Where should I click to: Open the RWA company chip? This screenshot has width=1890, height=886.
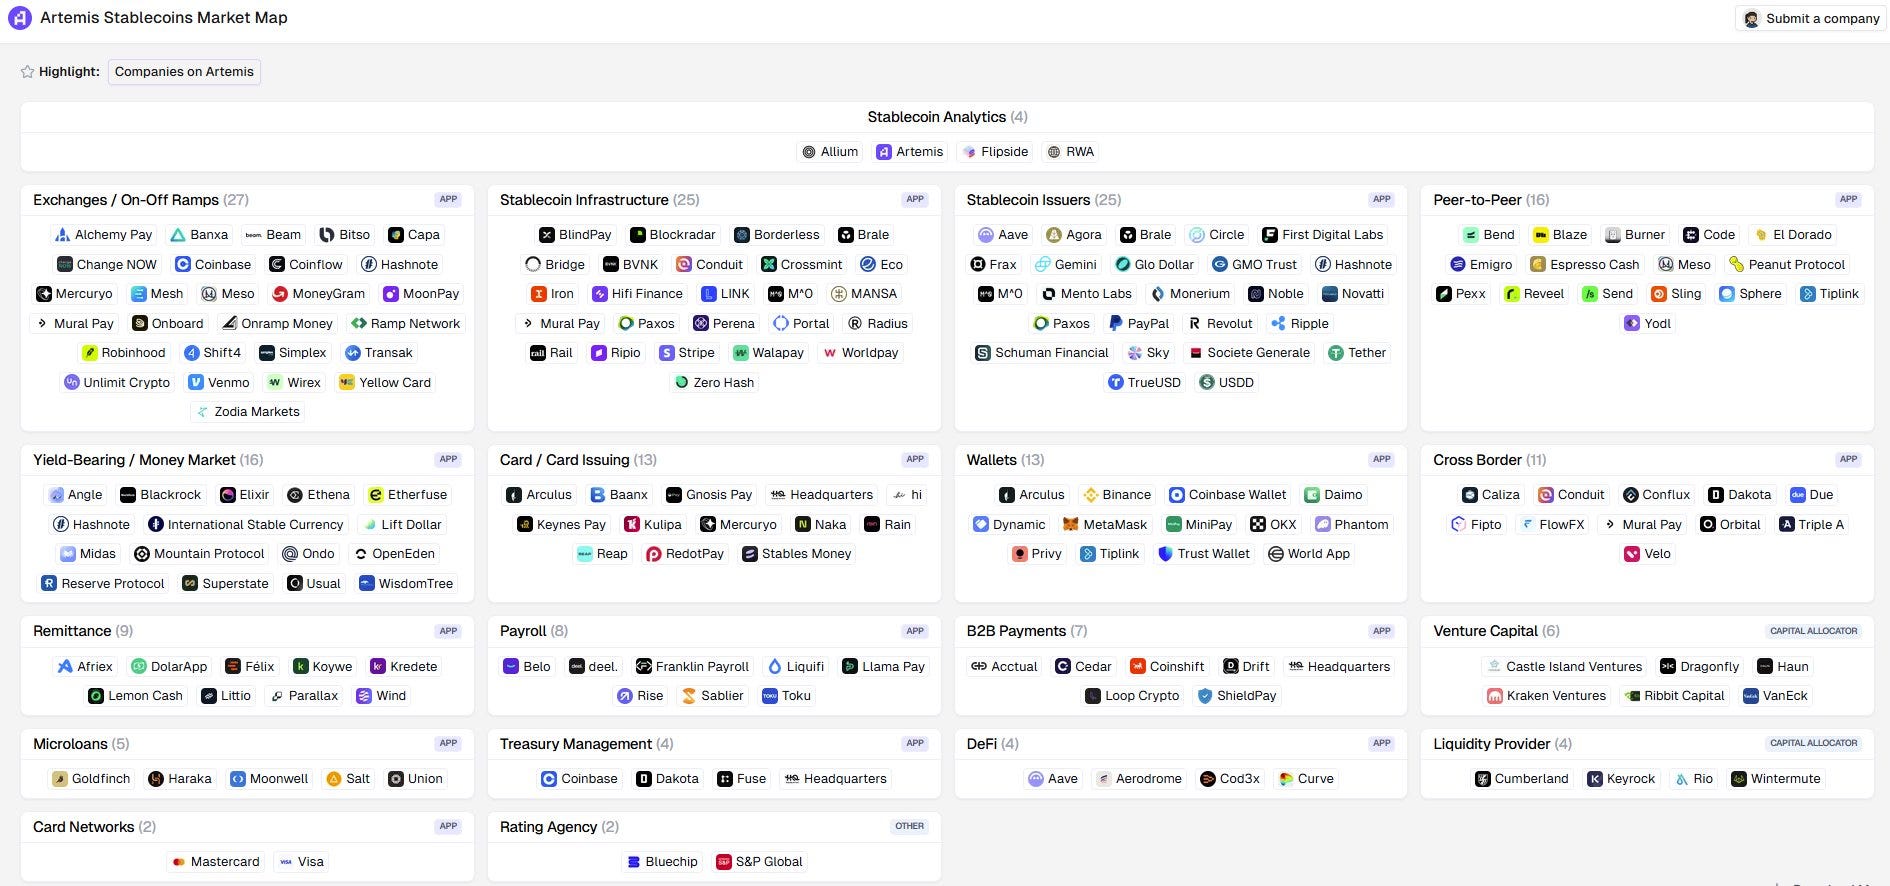pyautogui.click(x=1070, y=152)
